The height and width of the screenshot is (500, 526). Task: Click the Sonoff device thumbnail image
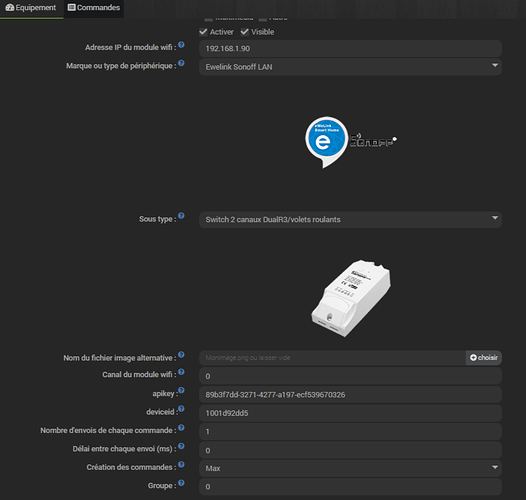pyautogui.click(x=351, y=298)
